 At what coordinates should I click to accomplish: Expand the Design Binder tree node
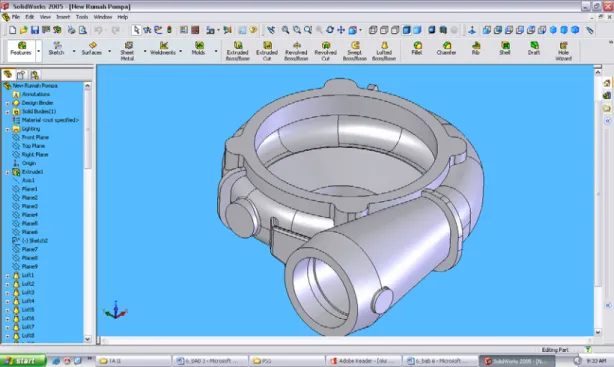point(7,103)
